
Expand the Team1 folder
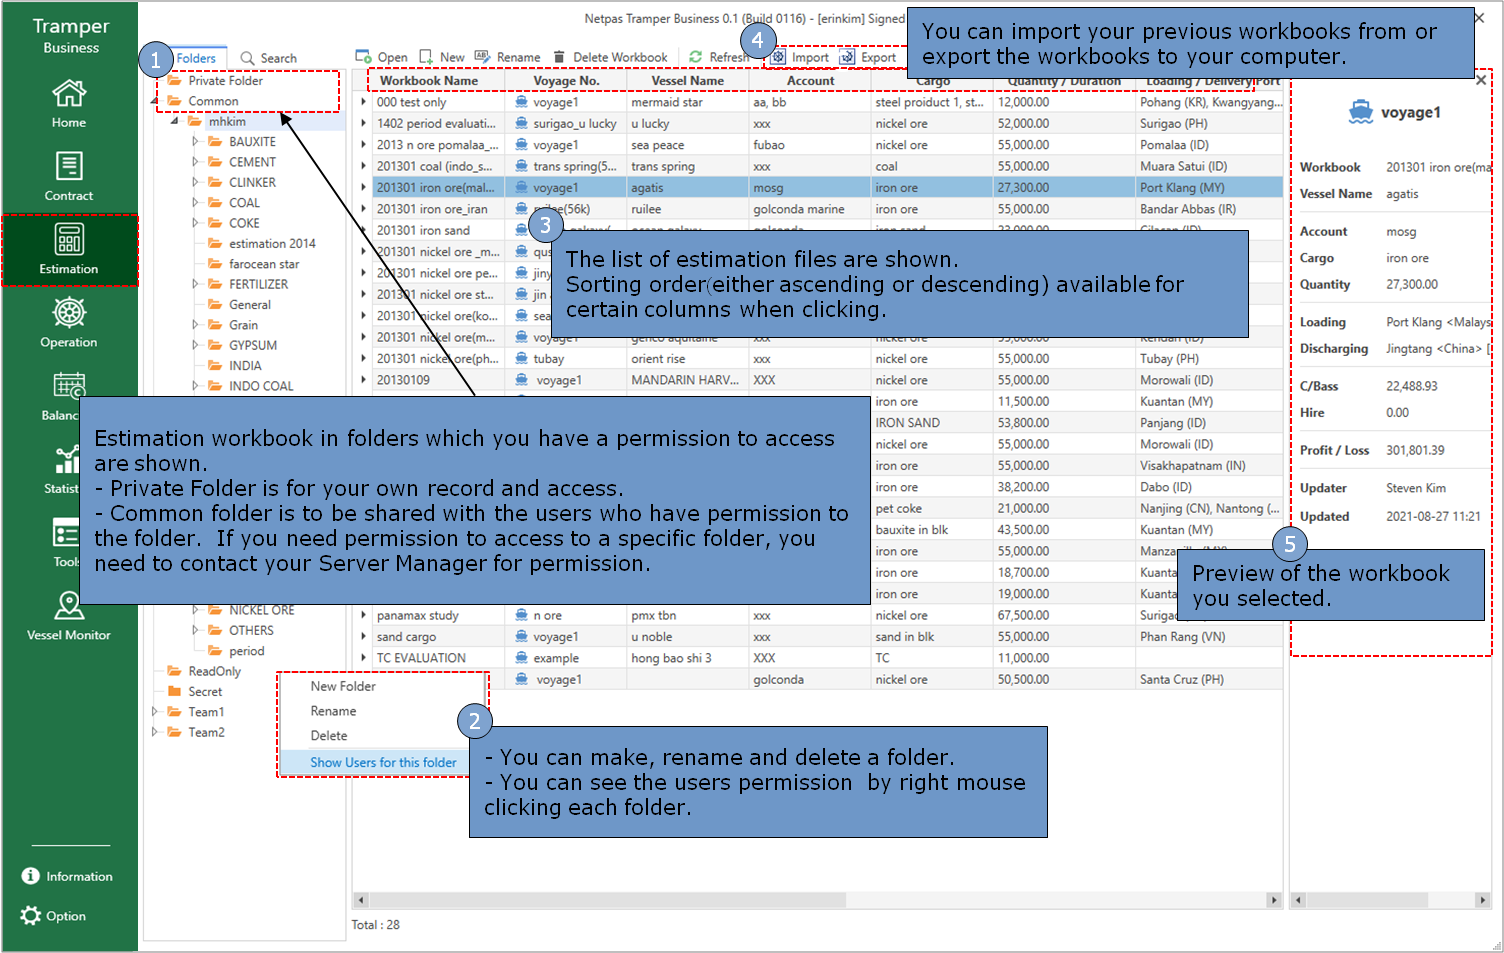click(x=154, y=712)
